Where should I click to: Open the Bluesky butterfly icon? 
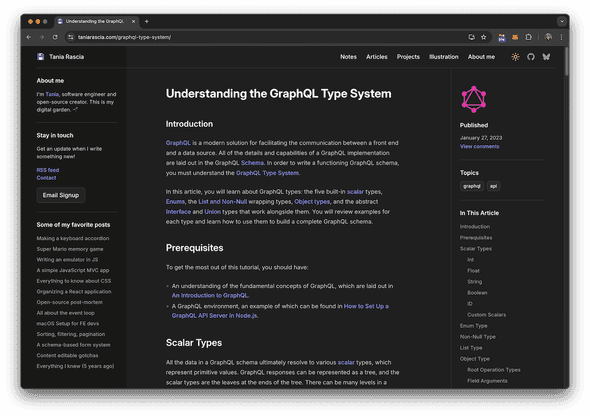(546, 57)
